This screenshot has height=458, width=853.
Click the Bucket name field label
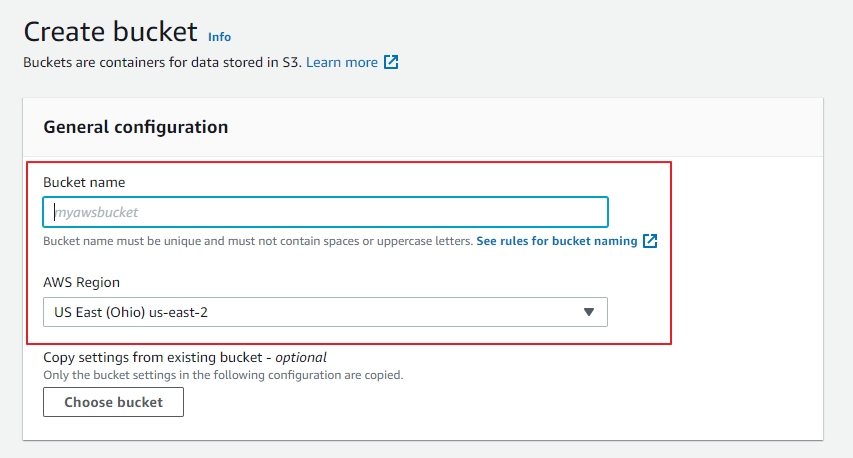(x=84, y=182)
